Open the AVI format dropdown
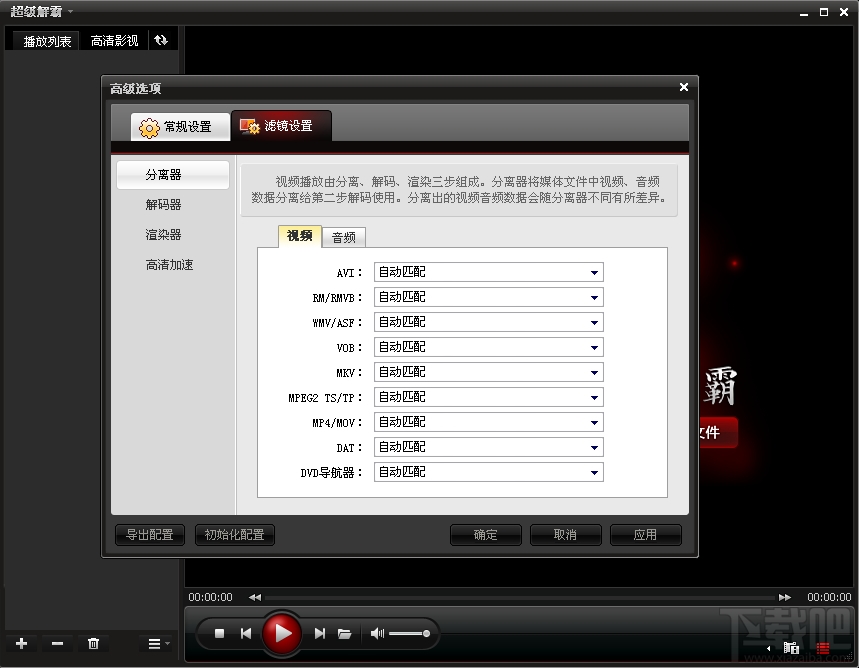859x668 pixels. (595, 271)
